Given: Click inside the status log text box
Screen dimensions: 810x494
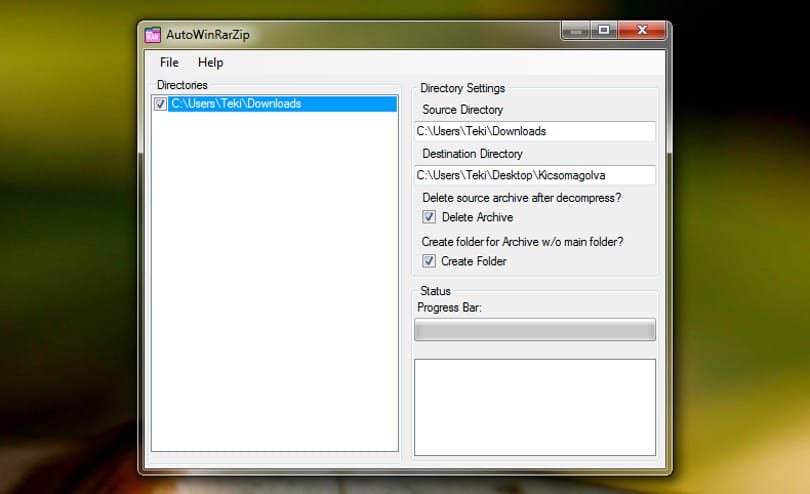Looking at the screenshot, I should pyautogui.click(x=535, y=408).
